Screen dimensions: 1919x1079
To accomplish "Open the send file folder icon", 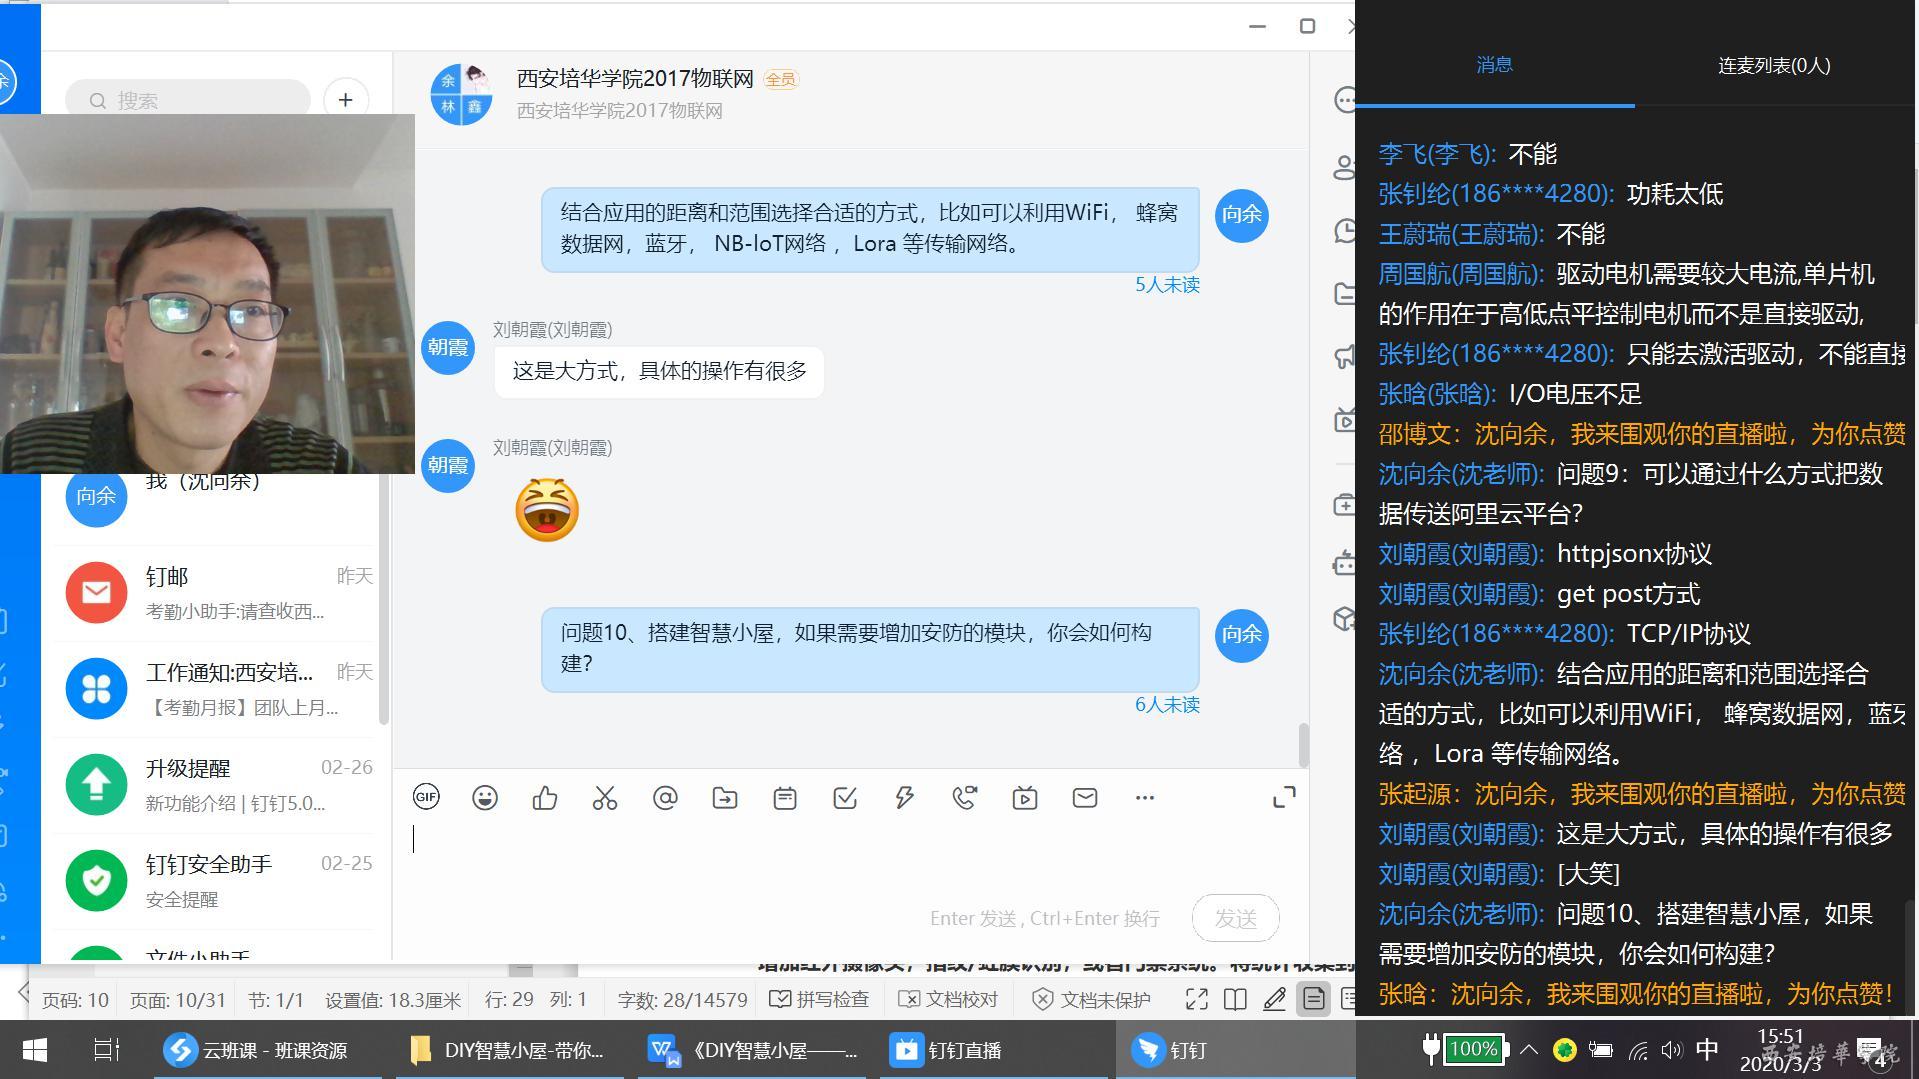I will (x=725, y=797).
